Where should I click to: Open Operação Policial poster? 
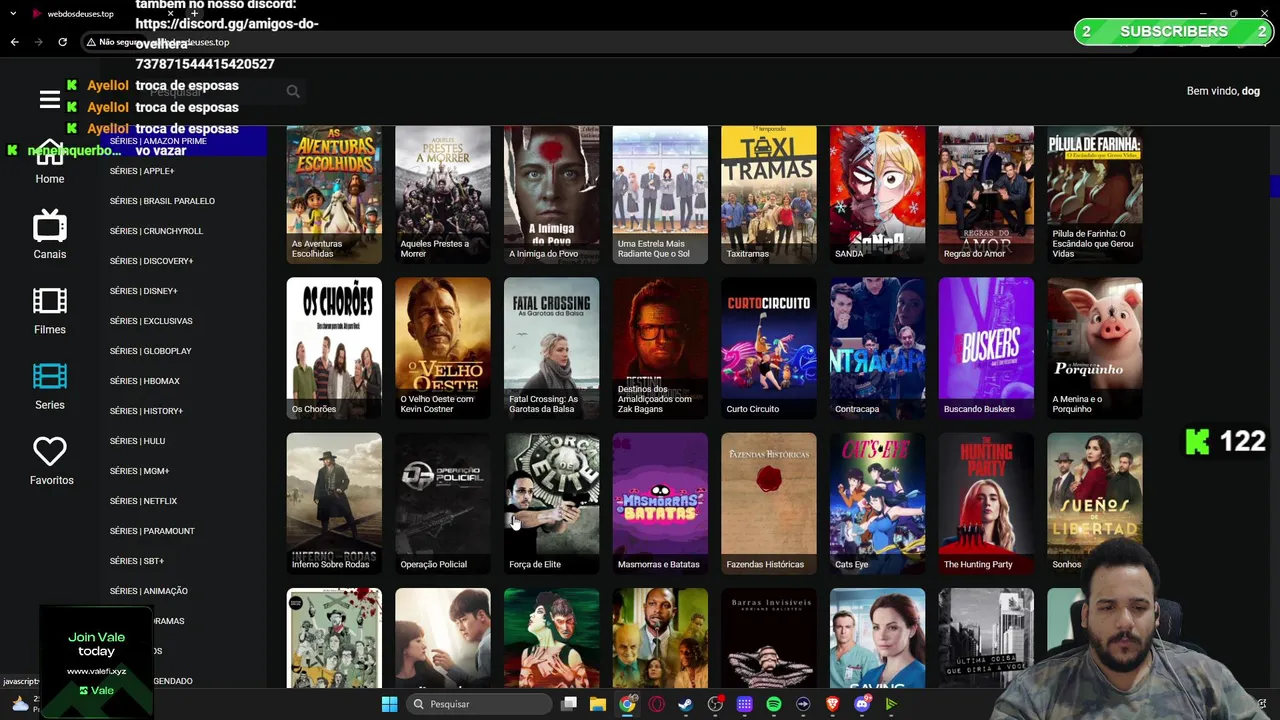pyautogui.click(x=443, y=503)
